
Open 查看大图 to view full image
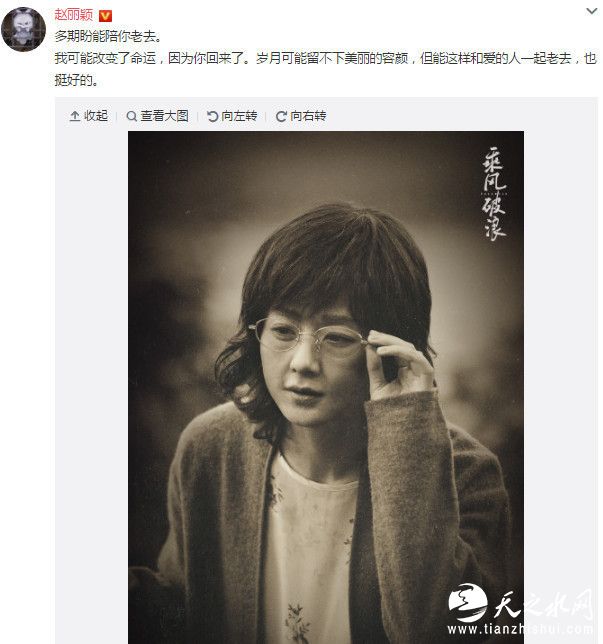coord(165,116)
